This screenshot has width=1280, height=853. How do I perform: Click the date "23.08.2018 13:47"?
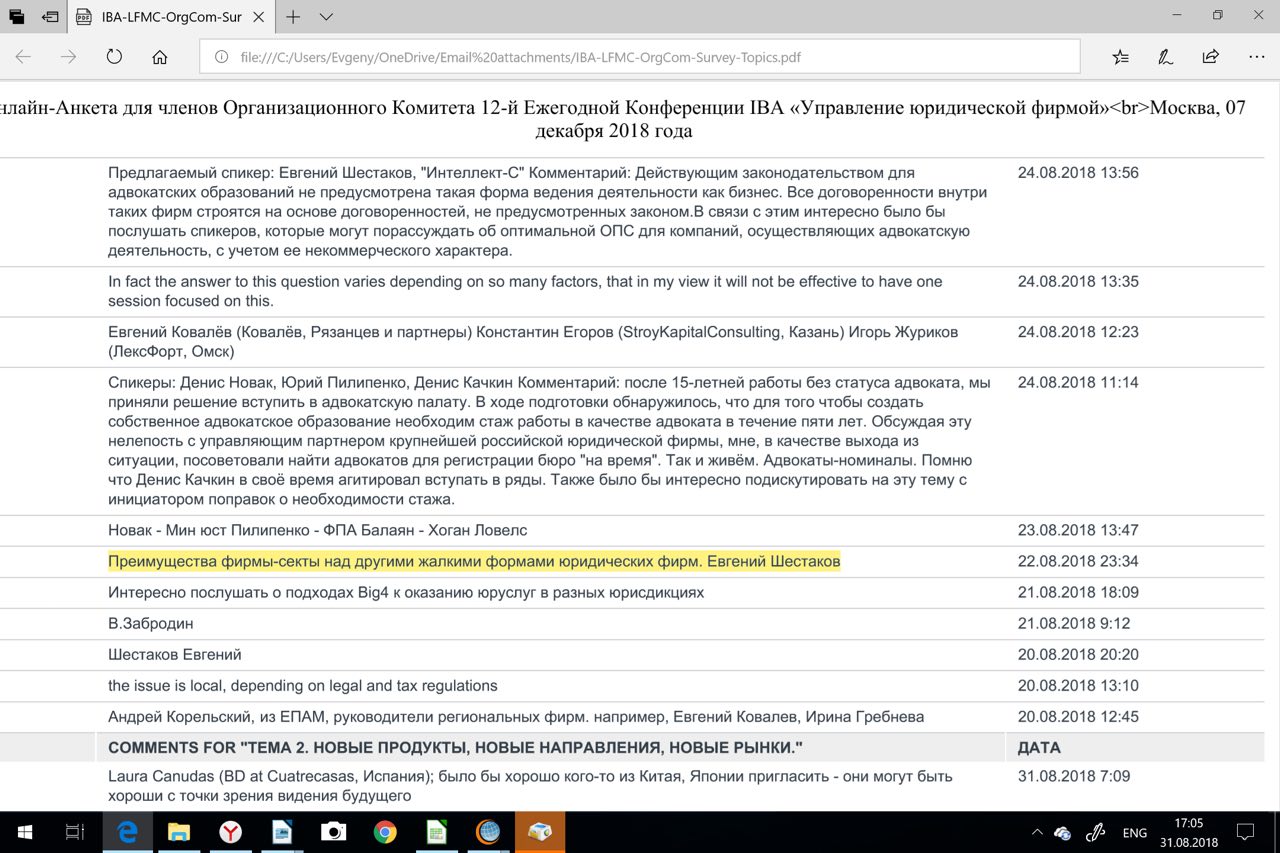(1078, 530)
